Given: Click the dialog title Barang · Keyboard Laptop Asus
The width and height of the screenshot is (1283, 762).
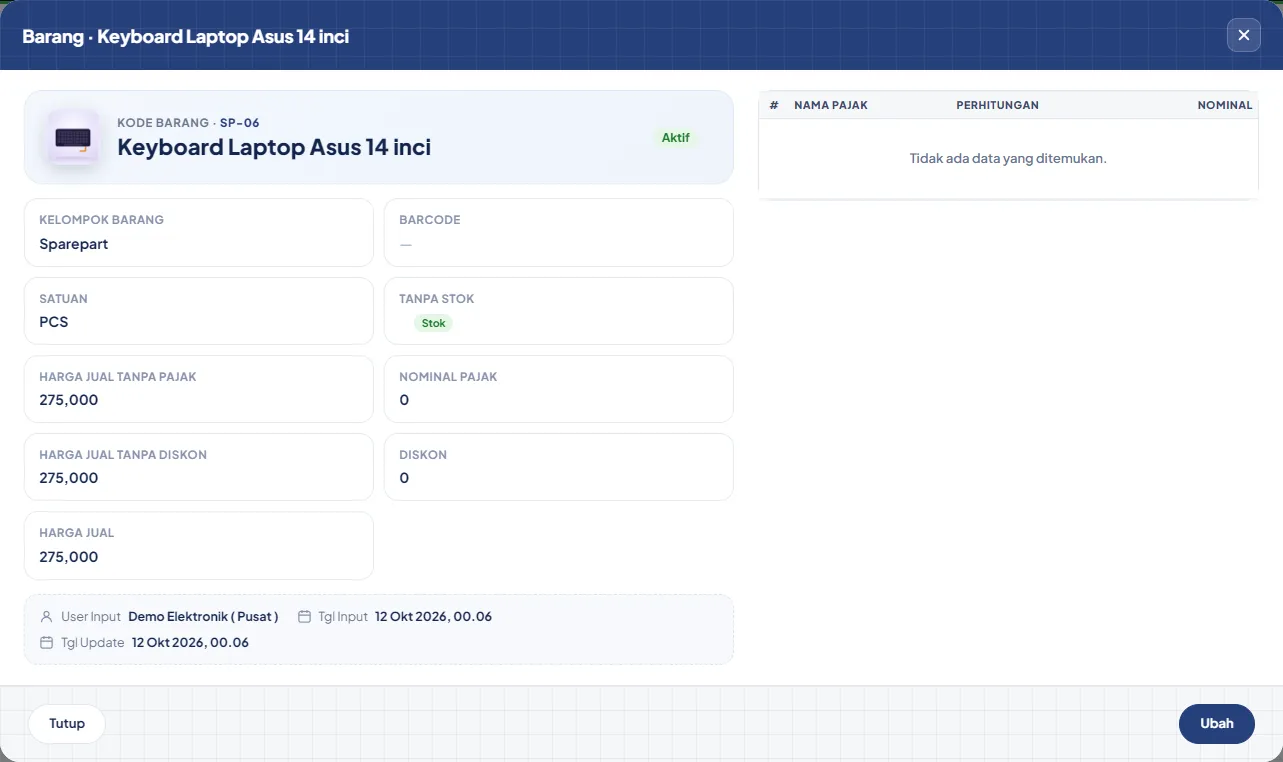Looking at the screenshot, I should point(186,37).
